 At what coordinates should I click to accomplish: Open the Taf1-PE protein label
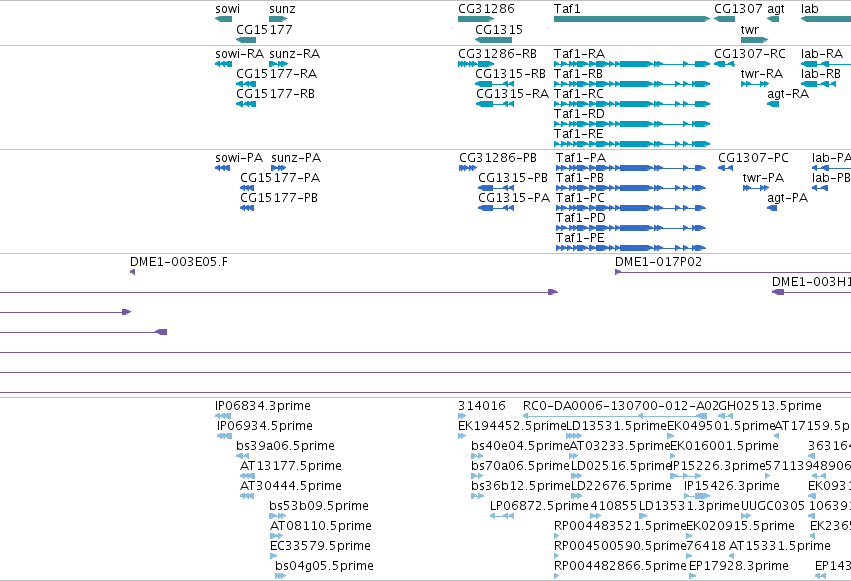pos(580,238)
